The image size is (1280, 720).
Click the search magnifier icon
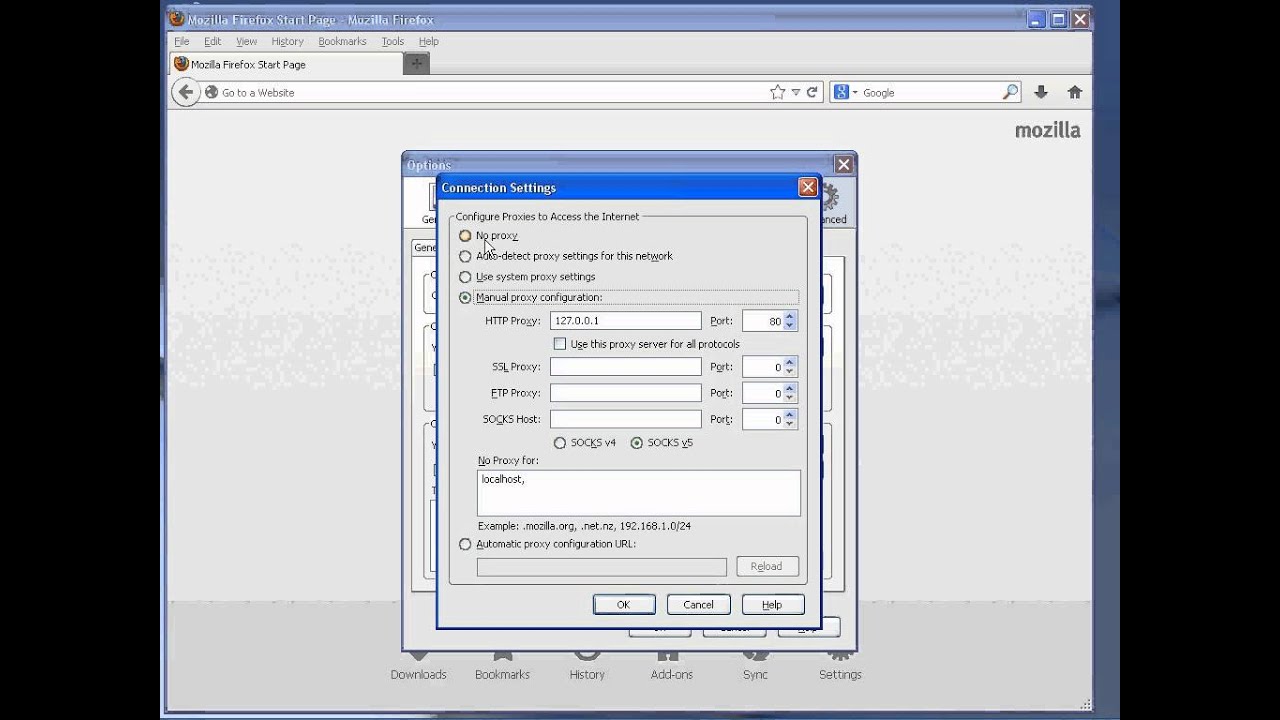pos(1010,92)
